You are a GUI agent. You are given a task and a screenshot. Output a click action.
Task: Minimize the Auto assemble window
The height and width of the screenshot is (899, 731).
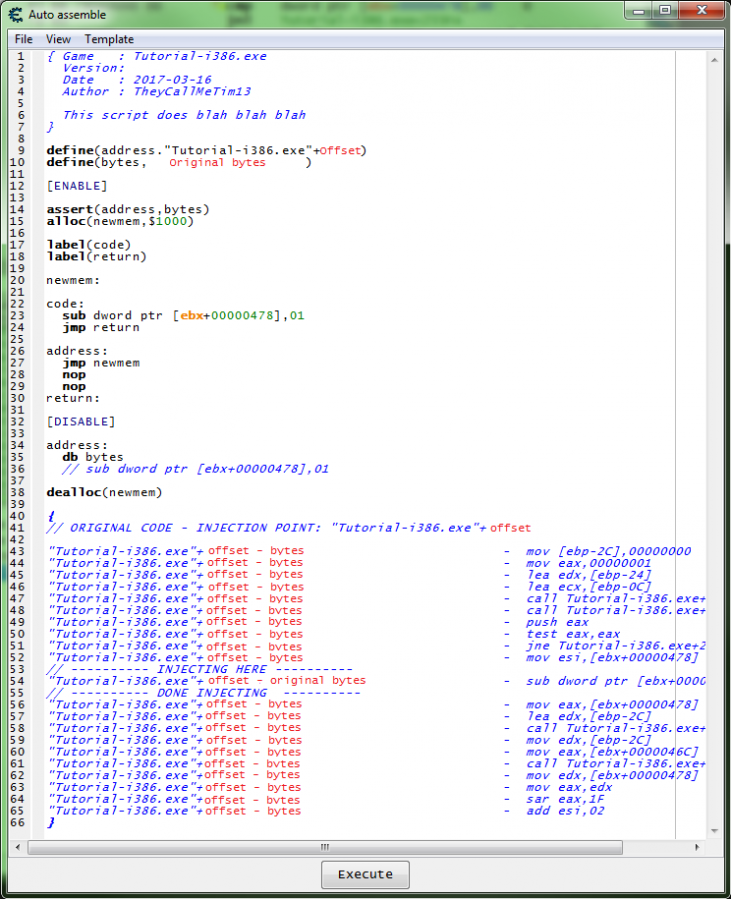639,11
